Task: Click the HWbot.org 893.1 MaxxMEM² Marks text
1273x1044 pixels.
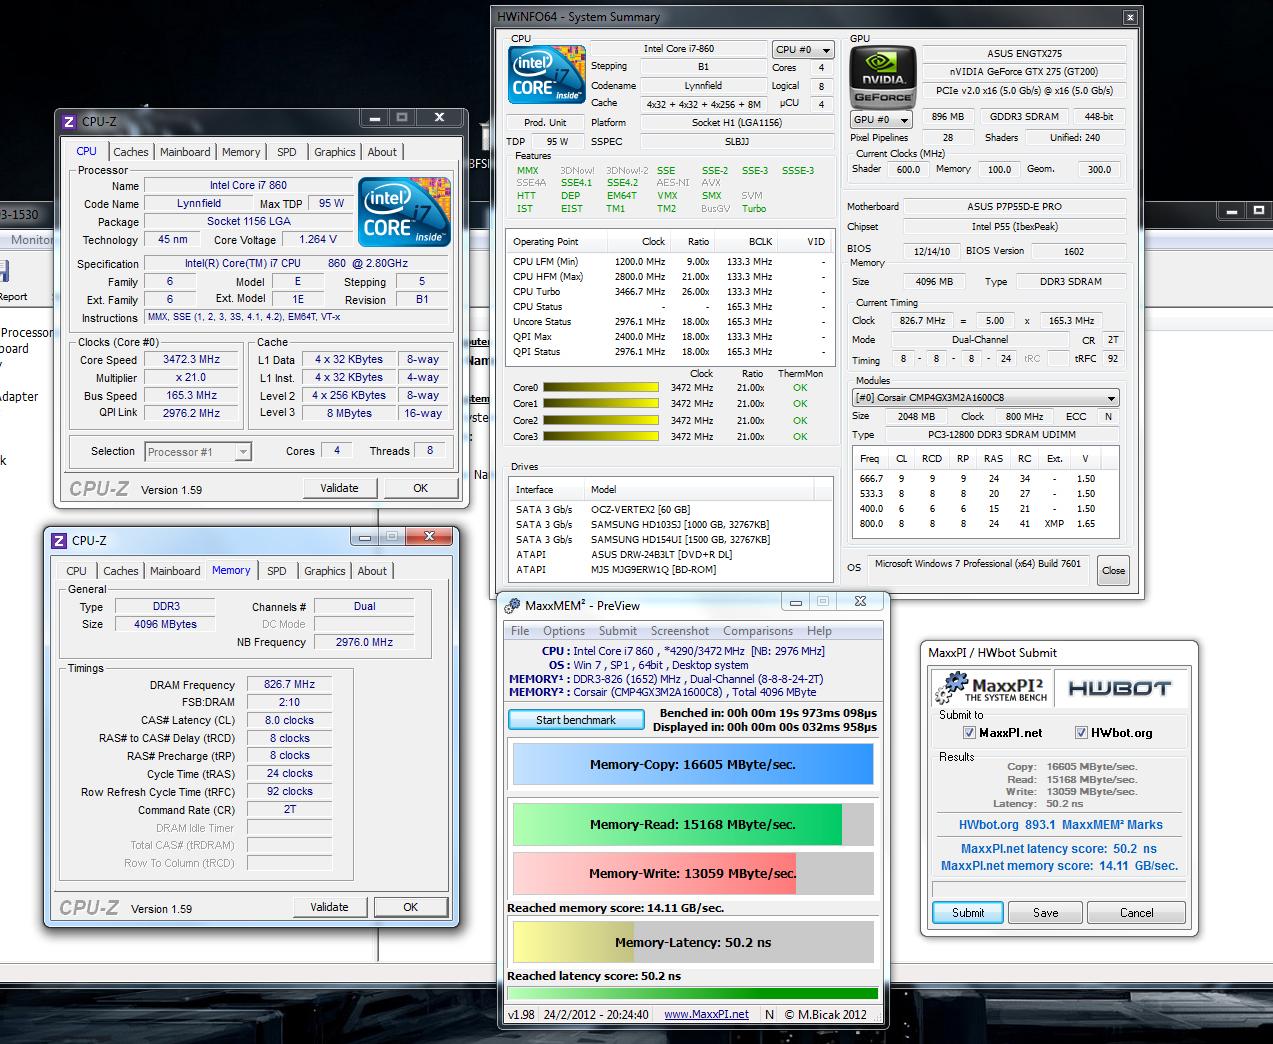Action: (x=1061, y=825)
